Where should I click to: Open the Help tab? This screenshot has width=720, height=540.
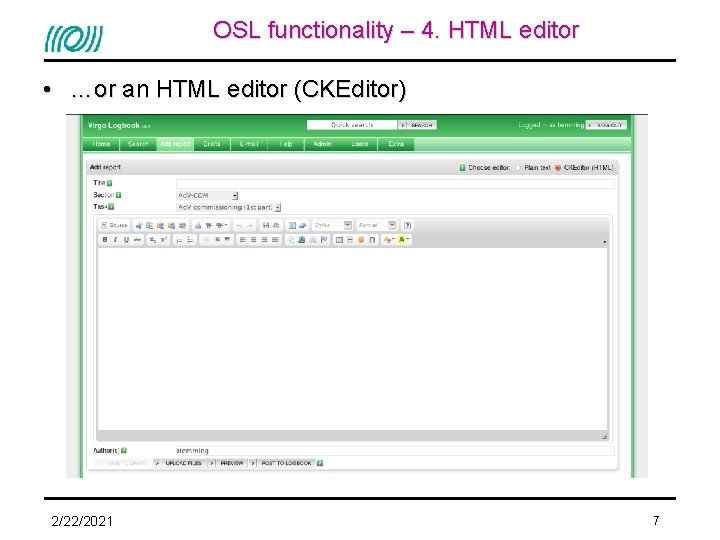[x=286, y=144]
